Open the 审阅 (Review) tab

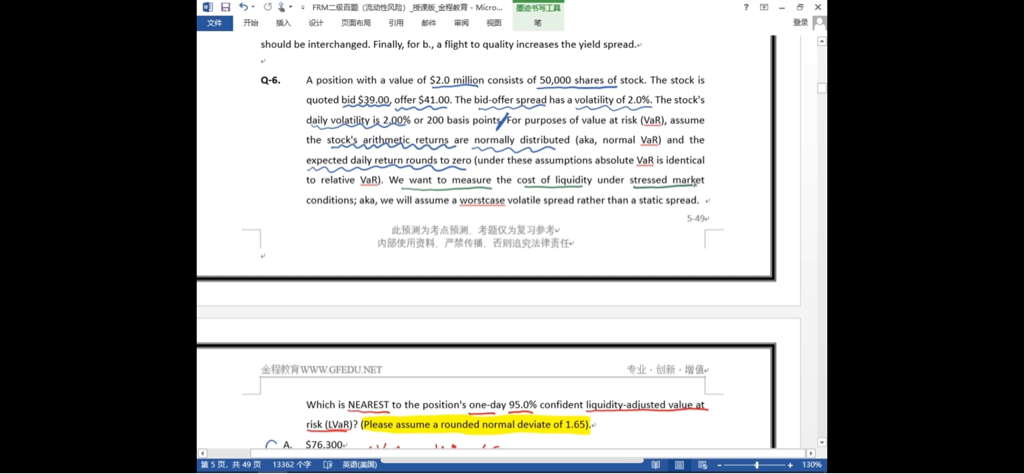[x=461, y=23]
